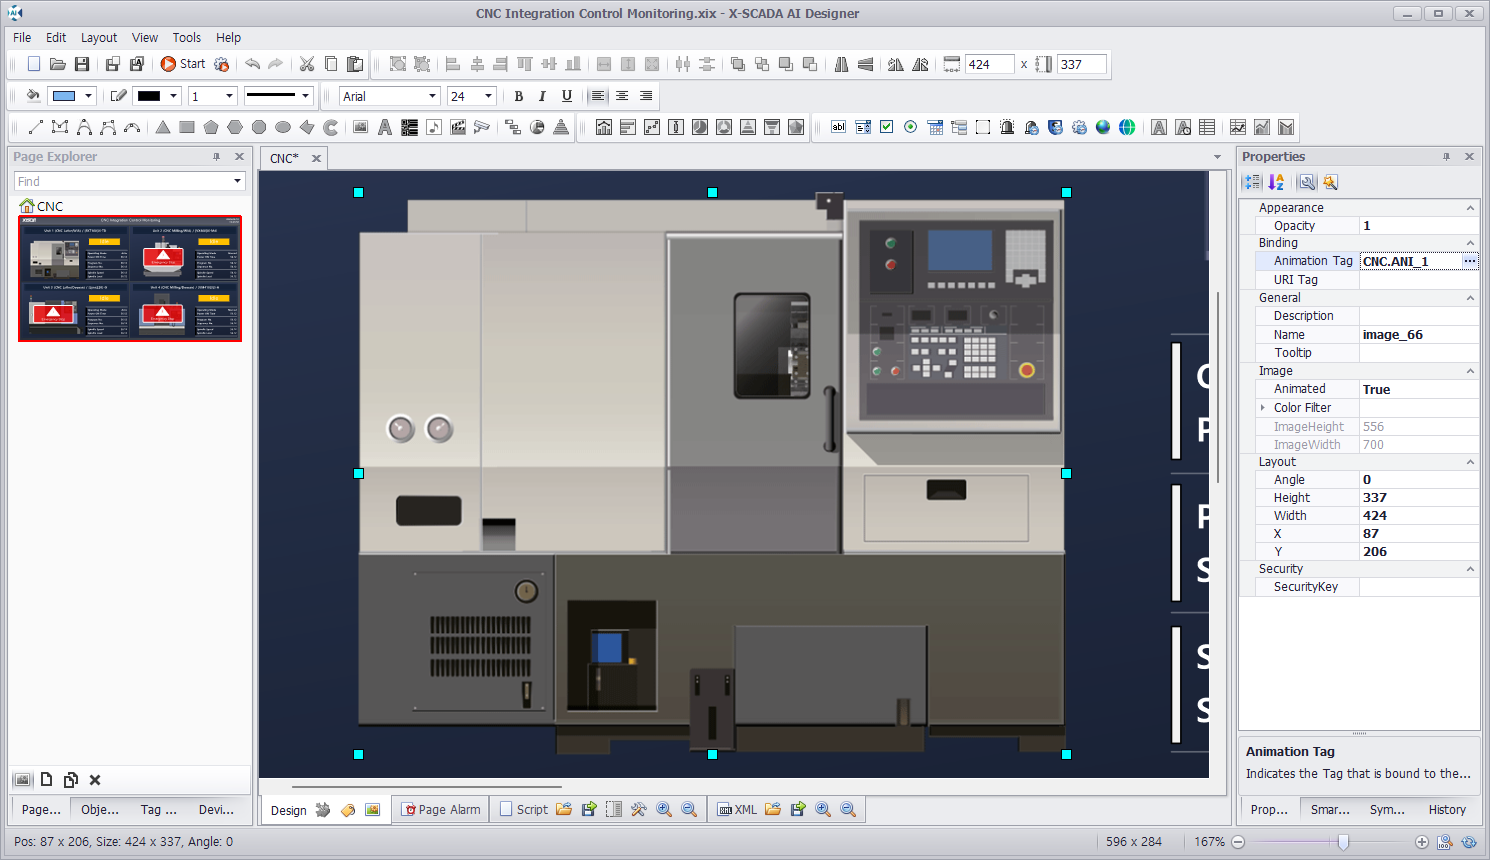Adjust the zoom level slider
The image size is (1490, 860).
pos(1343,842)
